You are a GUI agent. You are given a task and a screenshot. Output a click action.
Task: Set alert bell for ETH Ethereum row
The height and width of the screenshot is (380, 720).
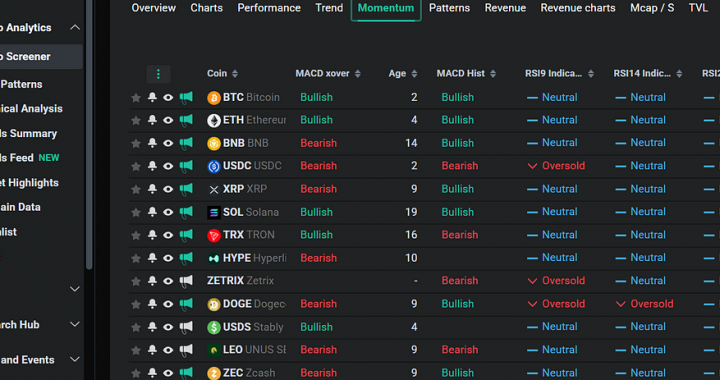pyautogui.click(x=152, y=120)
